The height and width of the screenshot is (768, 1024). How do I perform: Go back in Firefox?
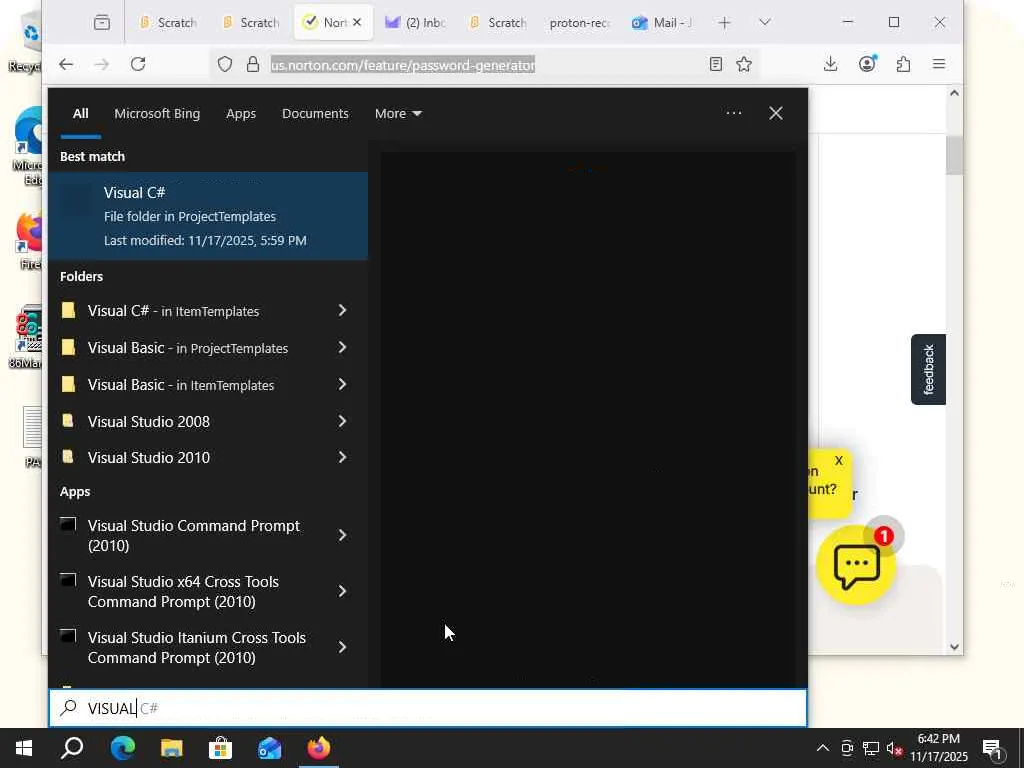pyautogui.click(x=66, y=64)
